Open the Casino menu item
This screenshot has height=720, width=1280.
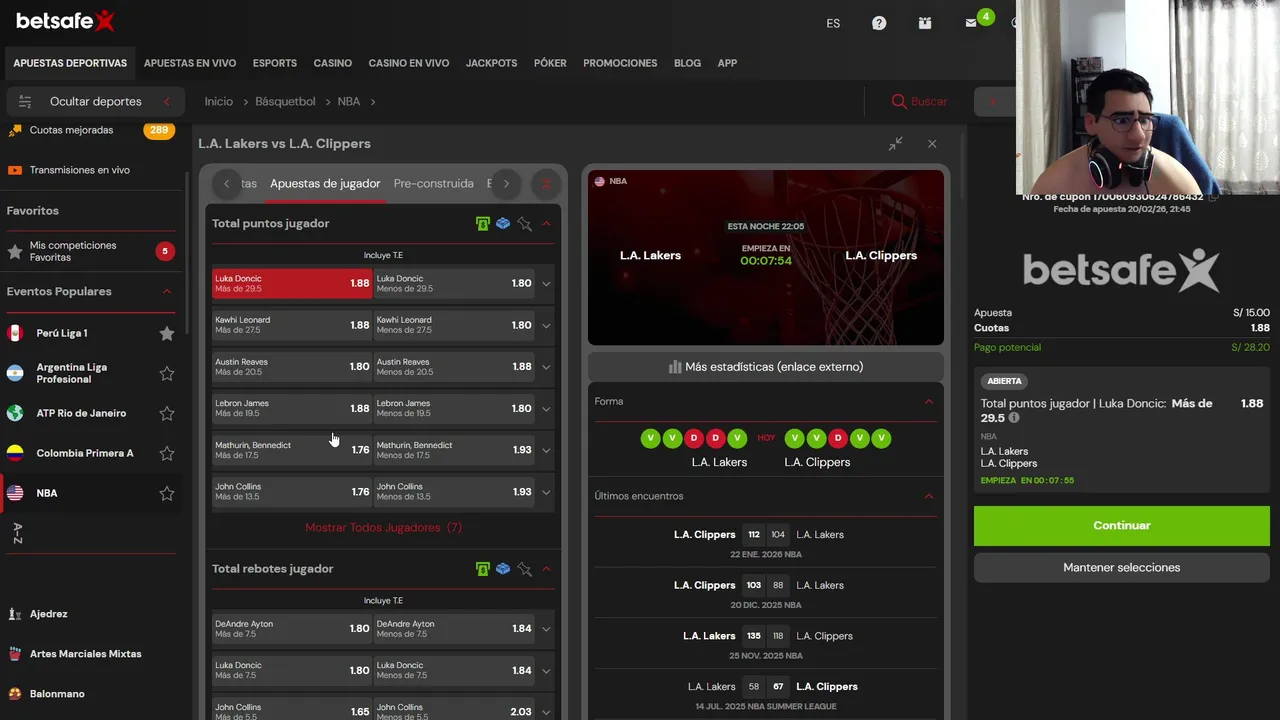[x=333, y=63]
